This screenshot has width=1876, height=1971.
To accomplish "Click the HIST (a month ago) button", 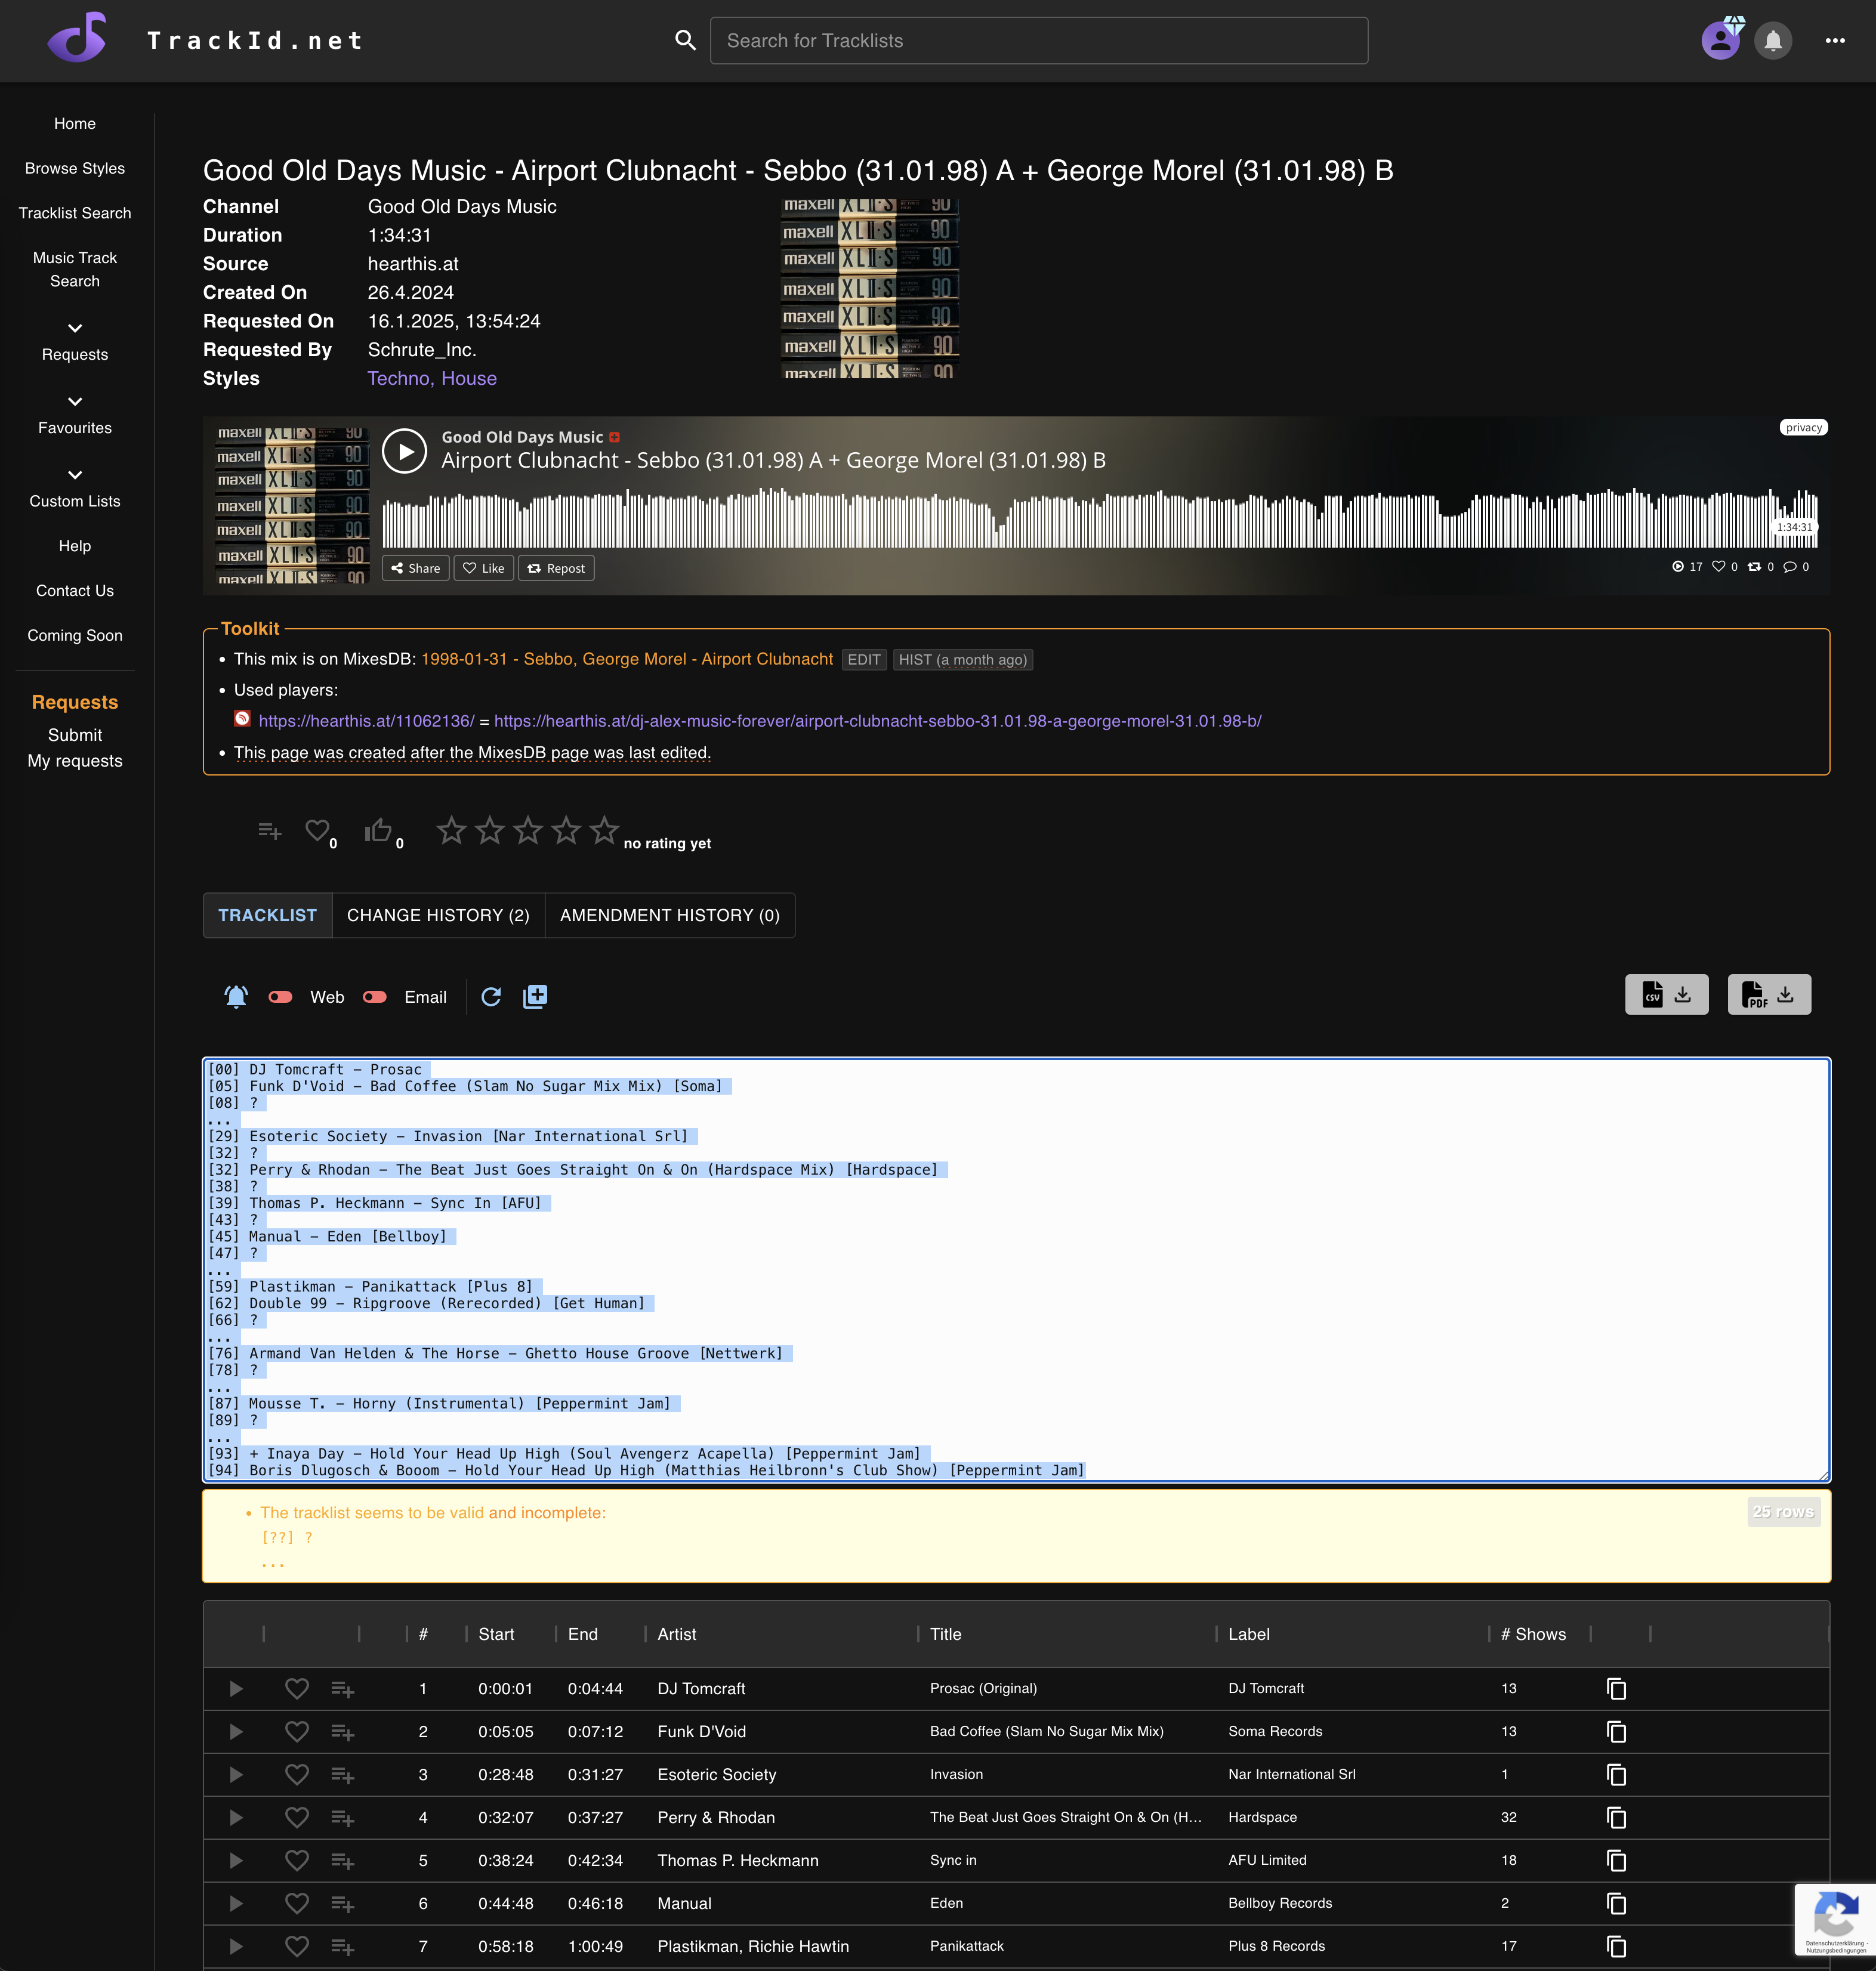I will (962, 660).
